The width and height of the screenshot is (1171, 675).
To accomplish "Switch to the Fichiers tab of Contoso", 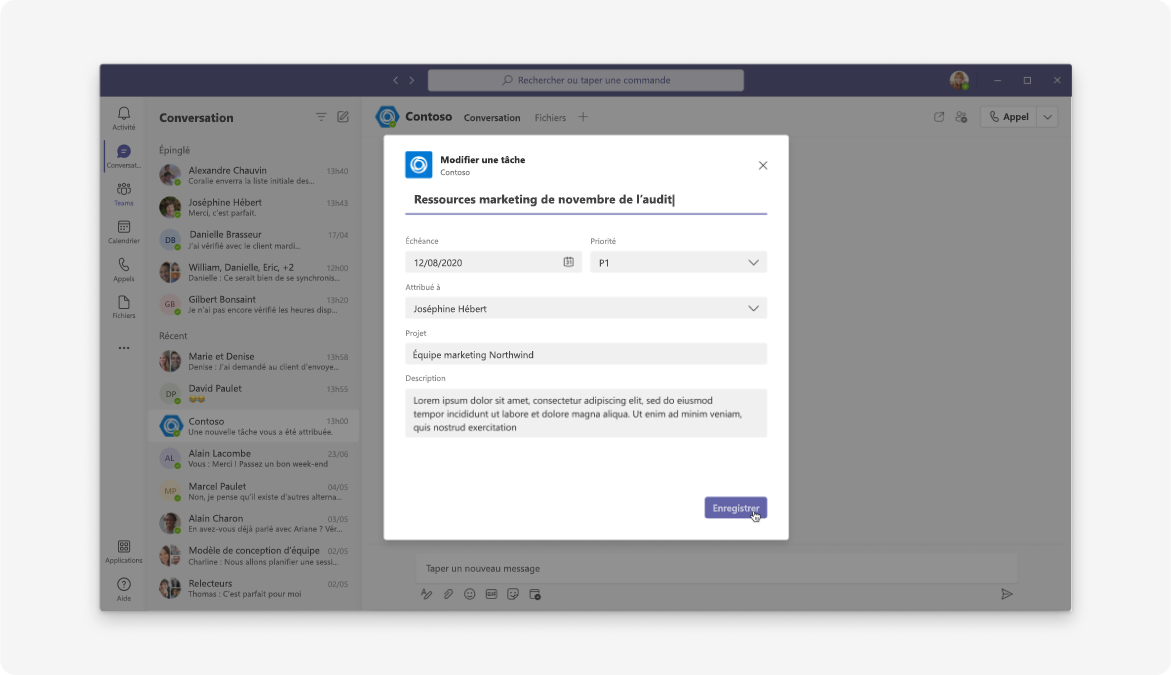I will [x=550, y=118].
